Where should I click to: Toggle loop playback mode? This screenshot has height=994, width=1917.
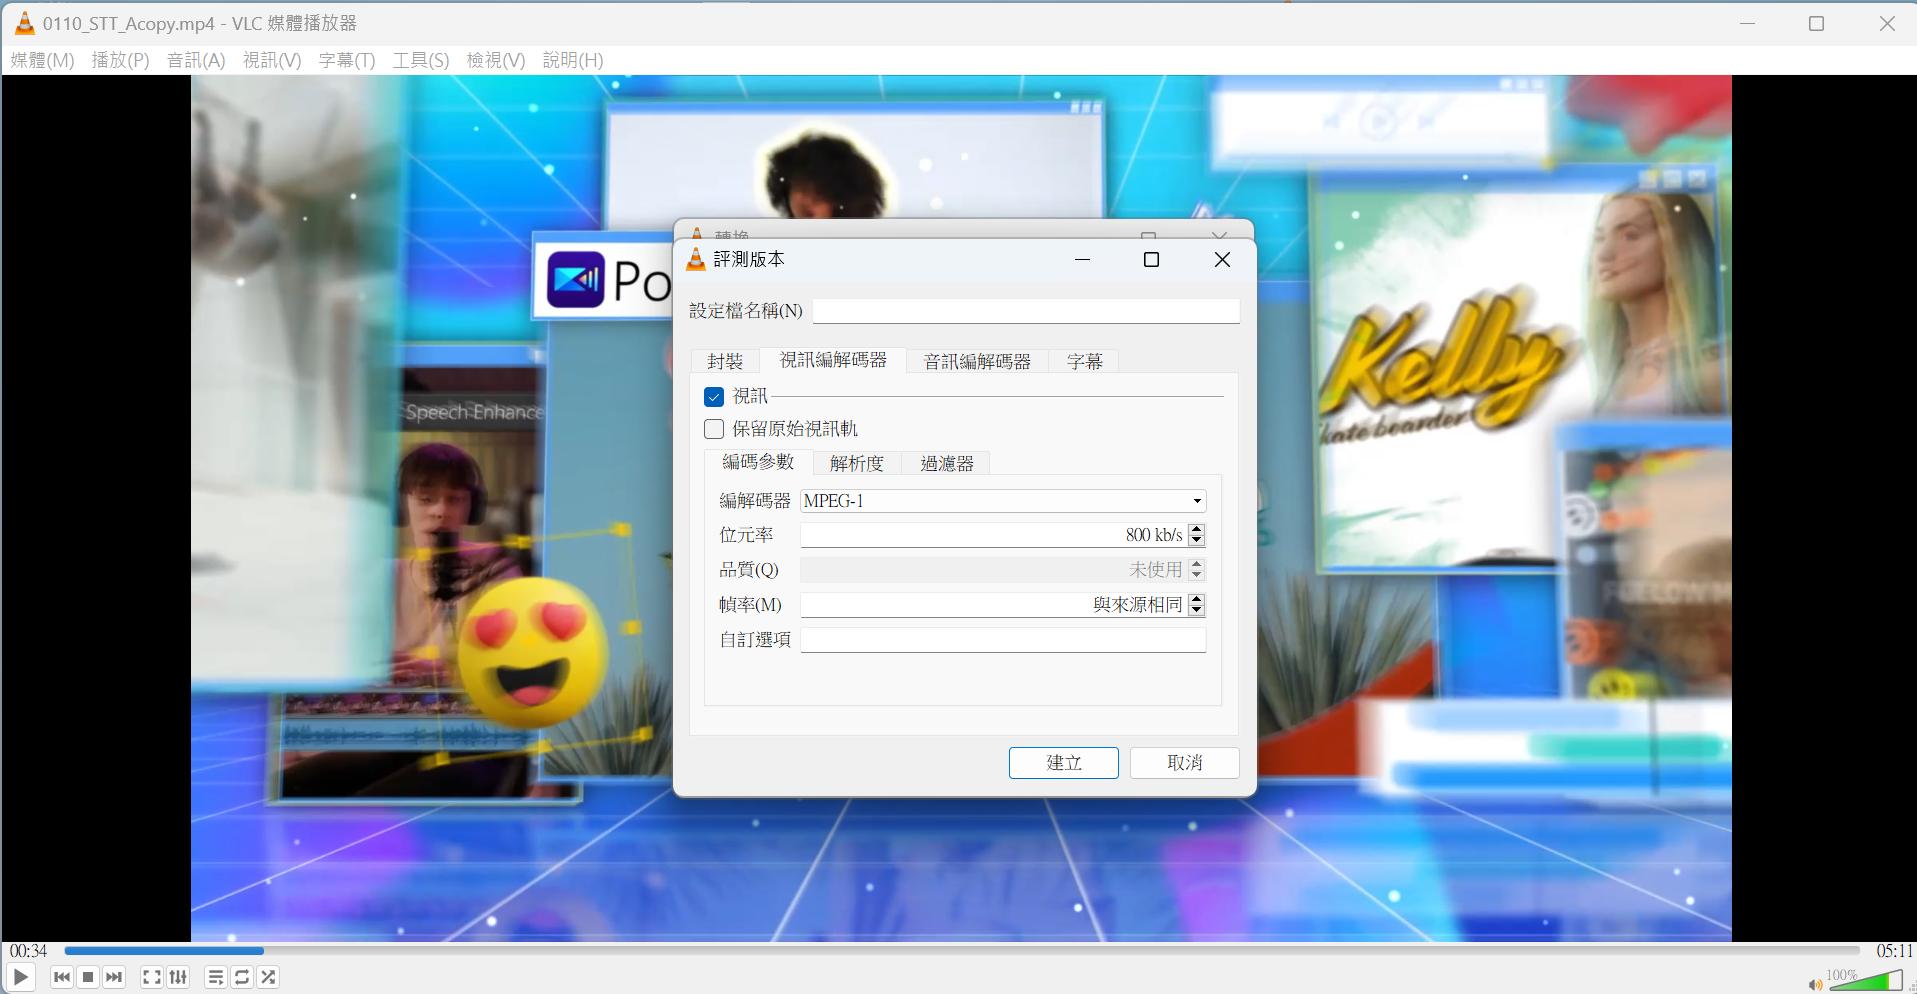coord(242,977)
